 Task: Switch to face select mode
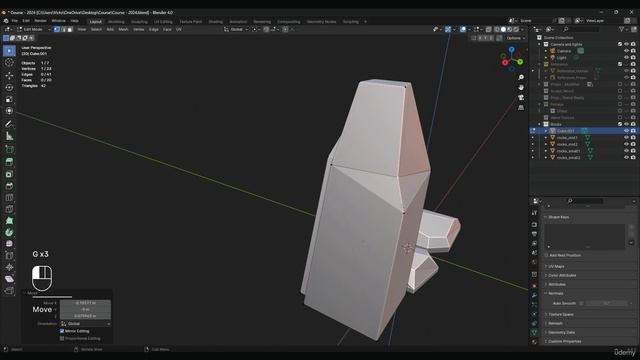[x=70, y=29]
